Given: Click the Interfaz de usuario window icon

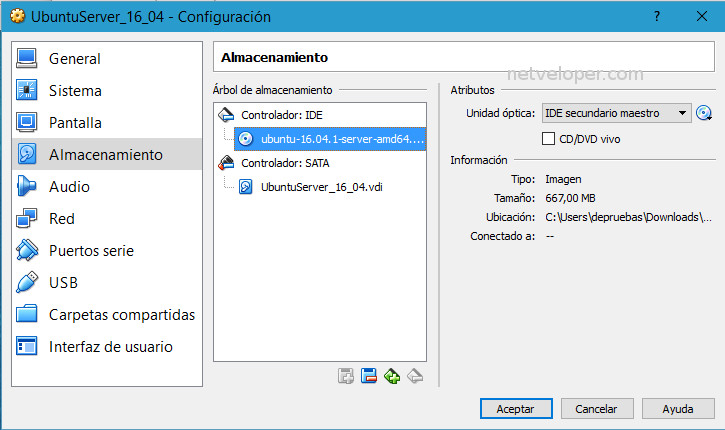Looking at the screenshot, I should [26, 346].
